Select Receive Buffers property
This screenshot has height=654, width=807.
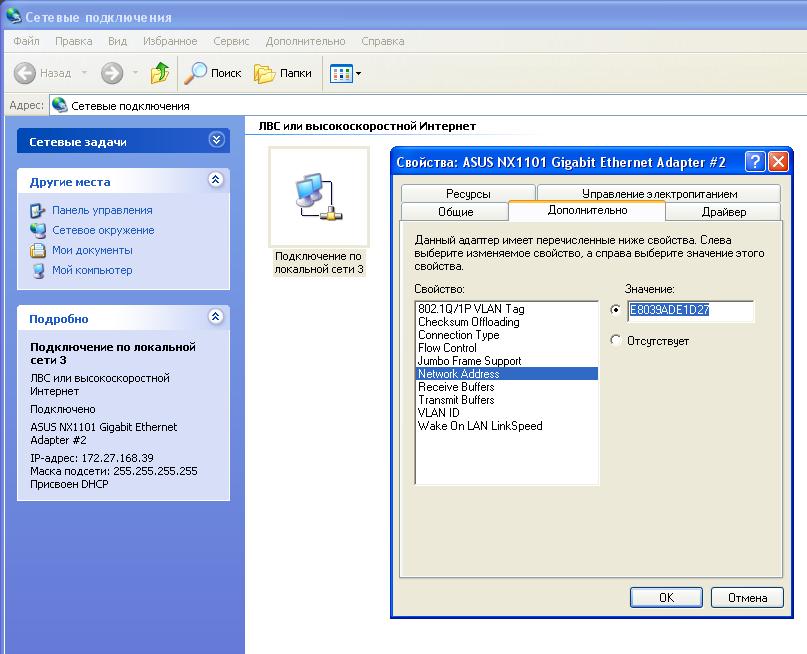coord(506,387)
